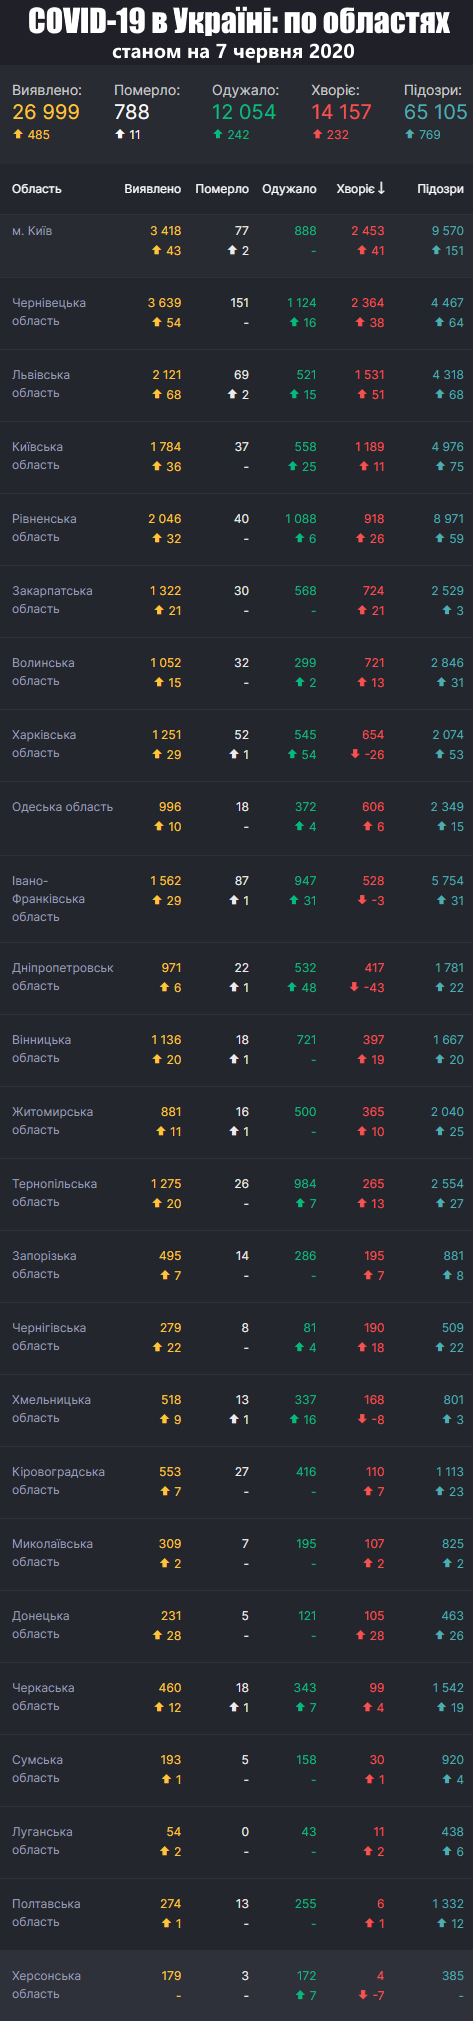Select the Львівська область row
Viewport: 473px width, 2021px height.
[x=236, y=385]
